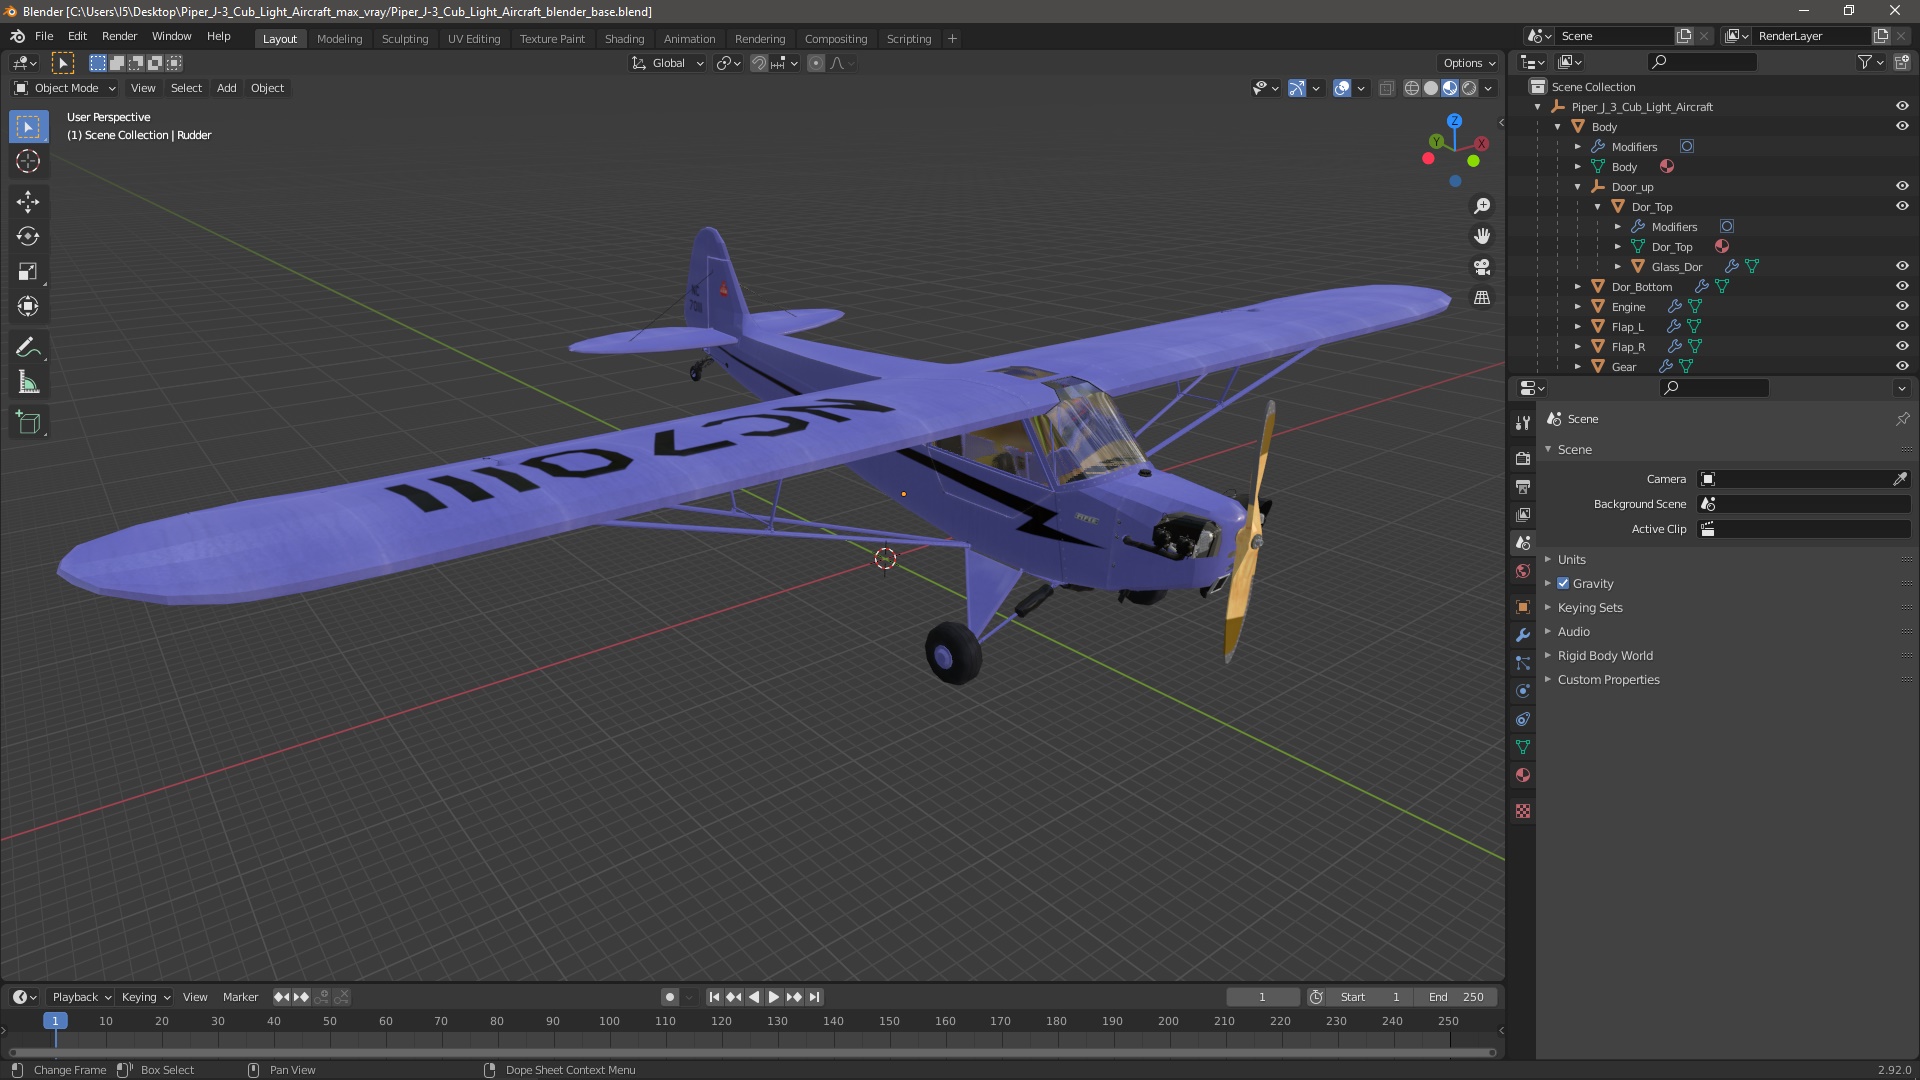Click the Pan view hand icon
Screen dimensions: 1920x1080
click(x=1482, y=236)
